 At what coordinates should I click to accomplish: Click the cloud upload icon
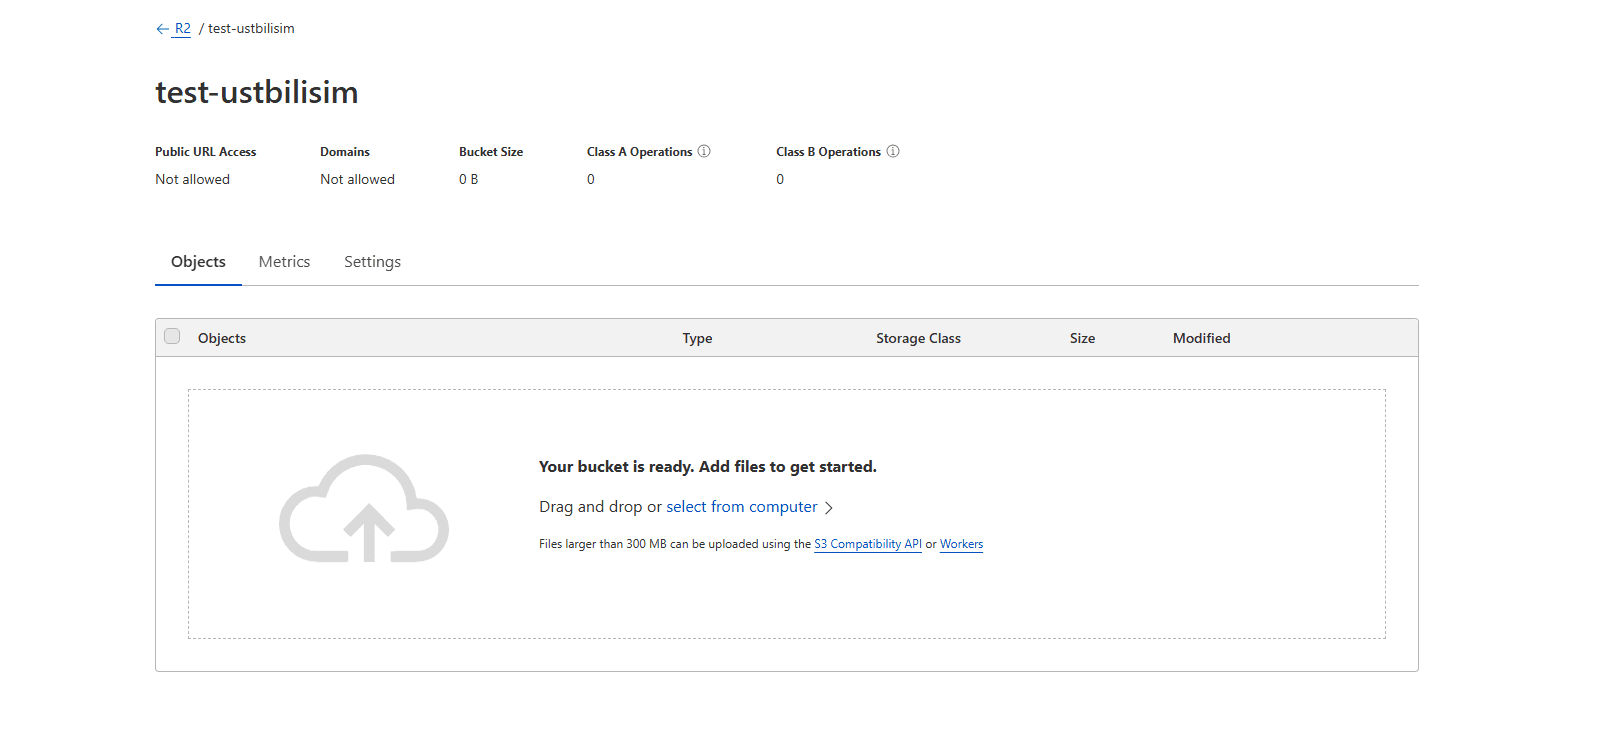pyautogui.click(x=364, y=509)
